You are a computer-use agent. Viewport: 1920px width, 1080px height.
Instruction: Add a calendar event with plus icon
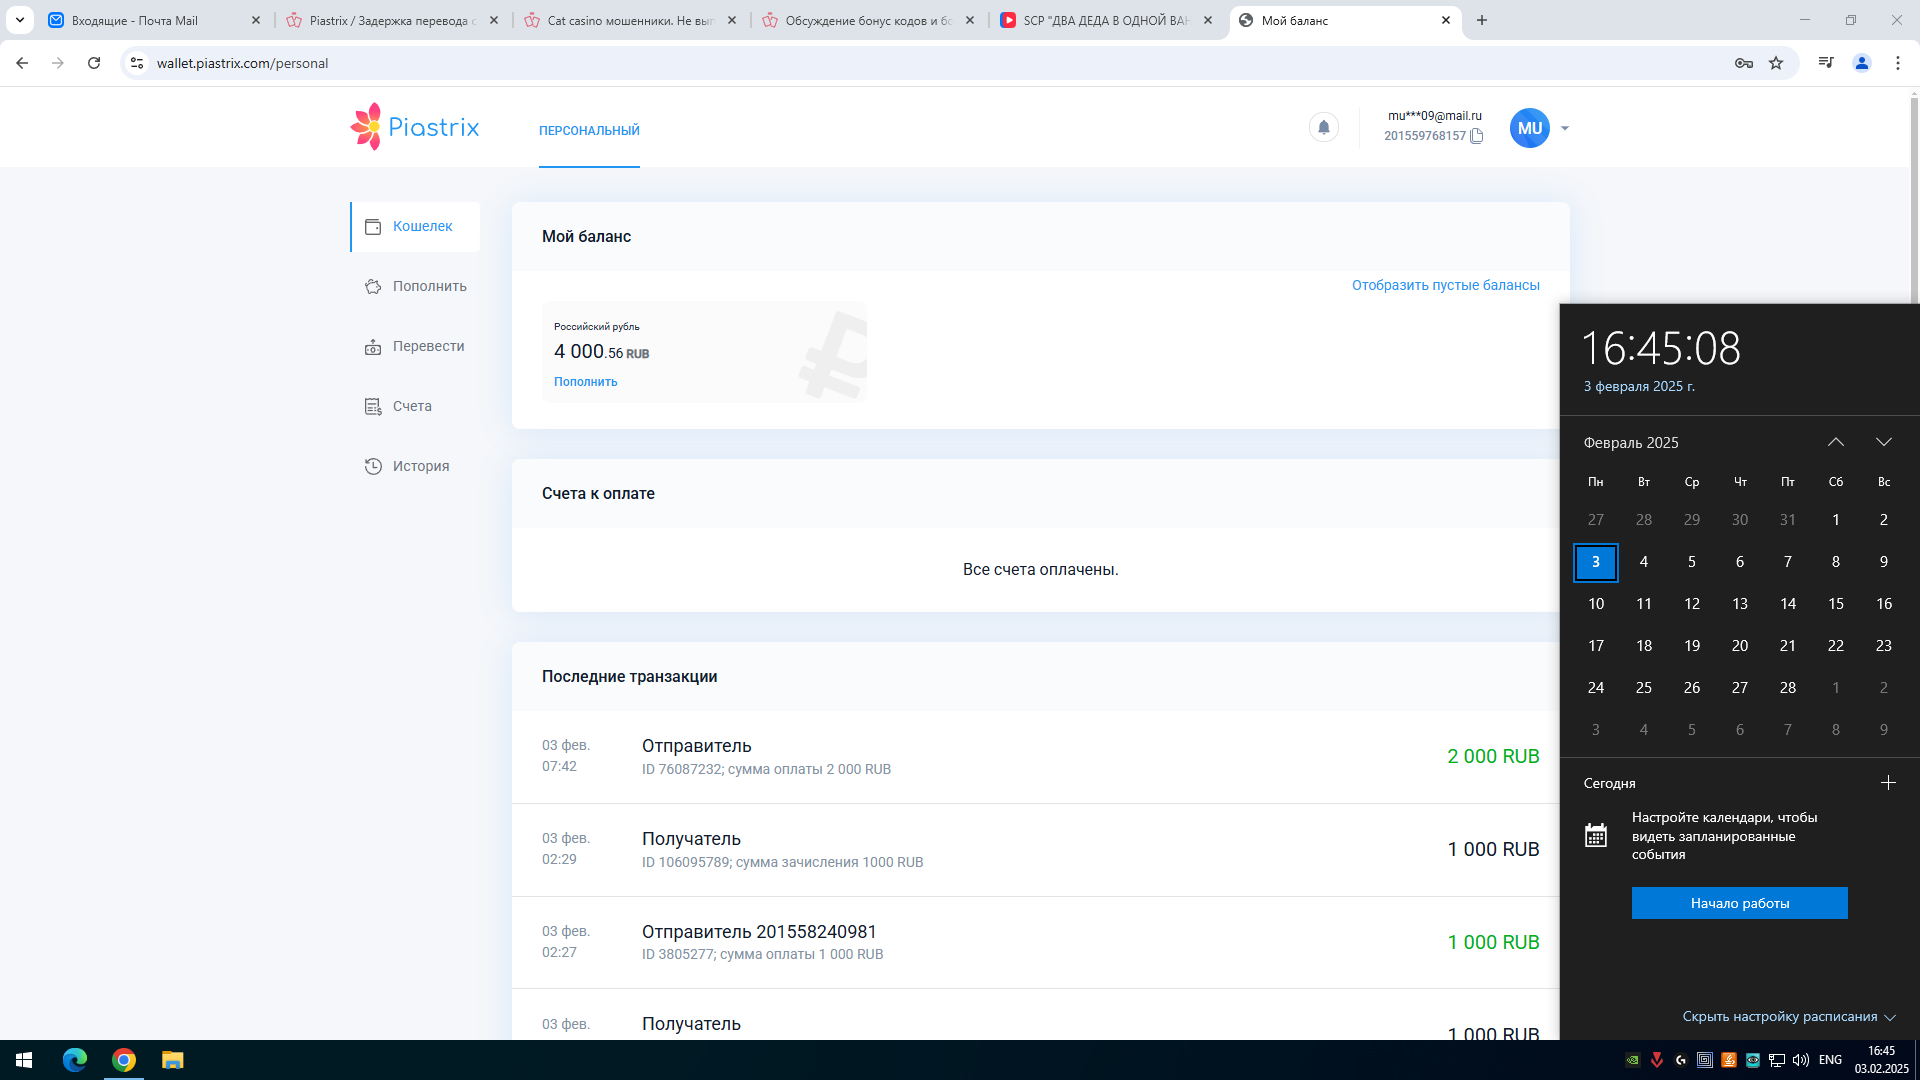click(1888, 783)
